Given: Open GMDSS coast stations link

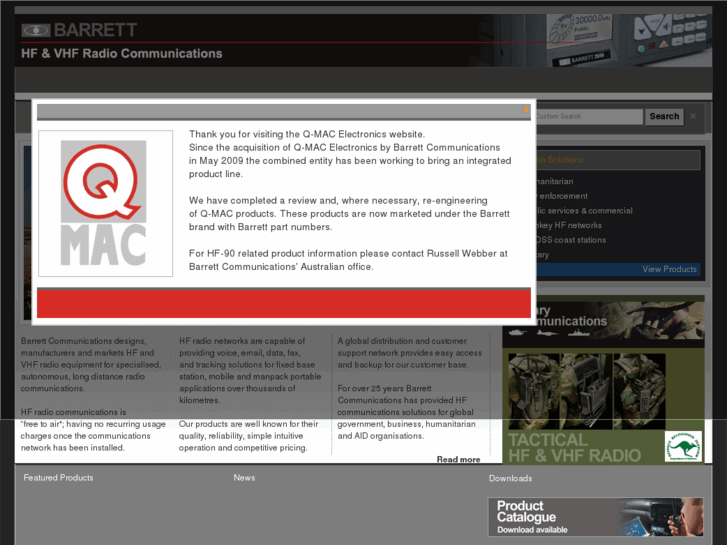Looking at the screenshot, I should point(571,240).
